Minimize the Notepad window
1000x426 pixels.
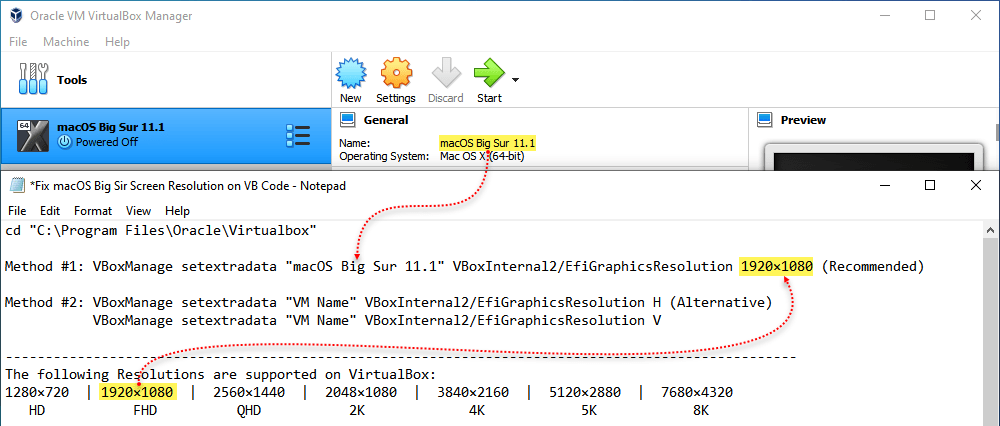coord(884,186)
